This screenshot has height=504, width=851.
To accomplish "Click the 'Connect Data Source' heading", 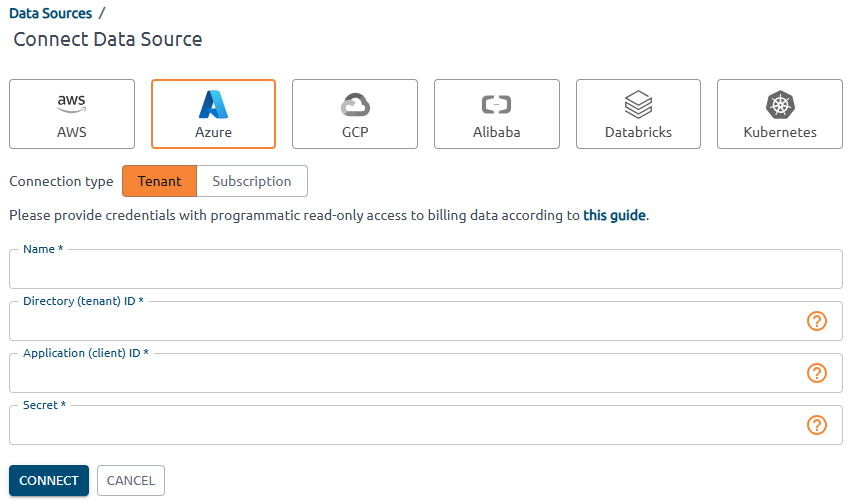I will (x=107, y=40).
